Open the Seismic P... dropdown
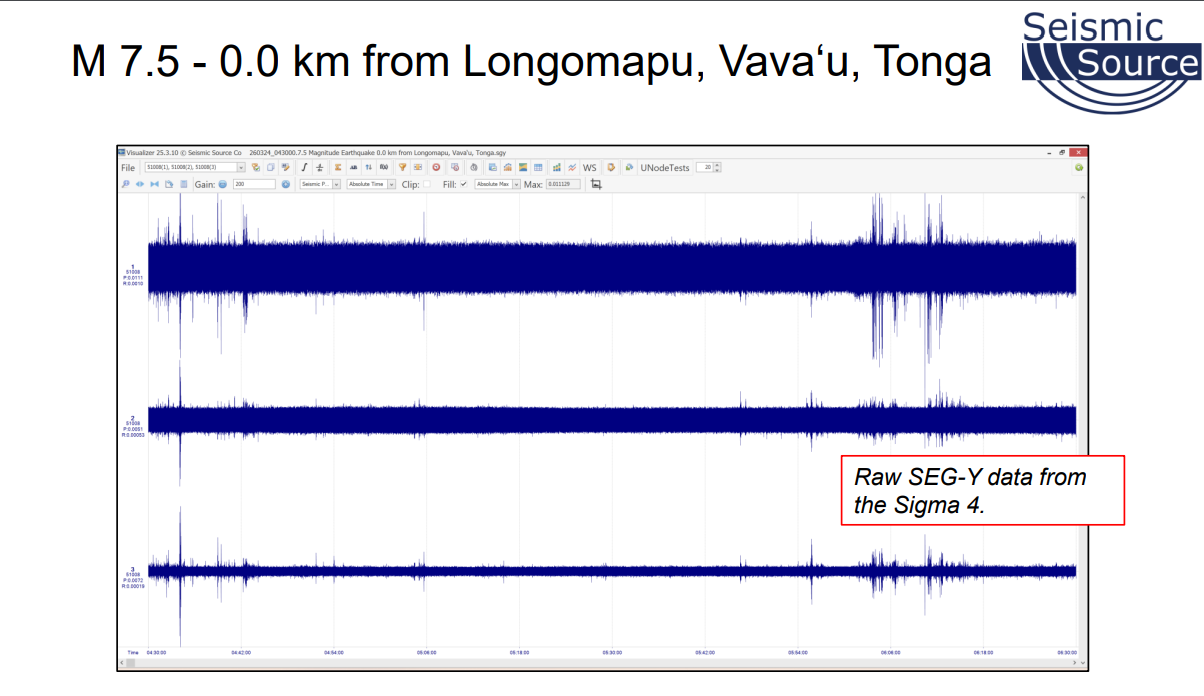 coord(320,184)
